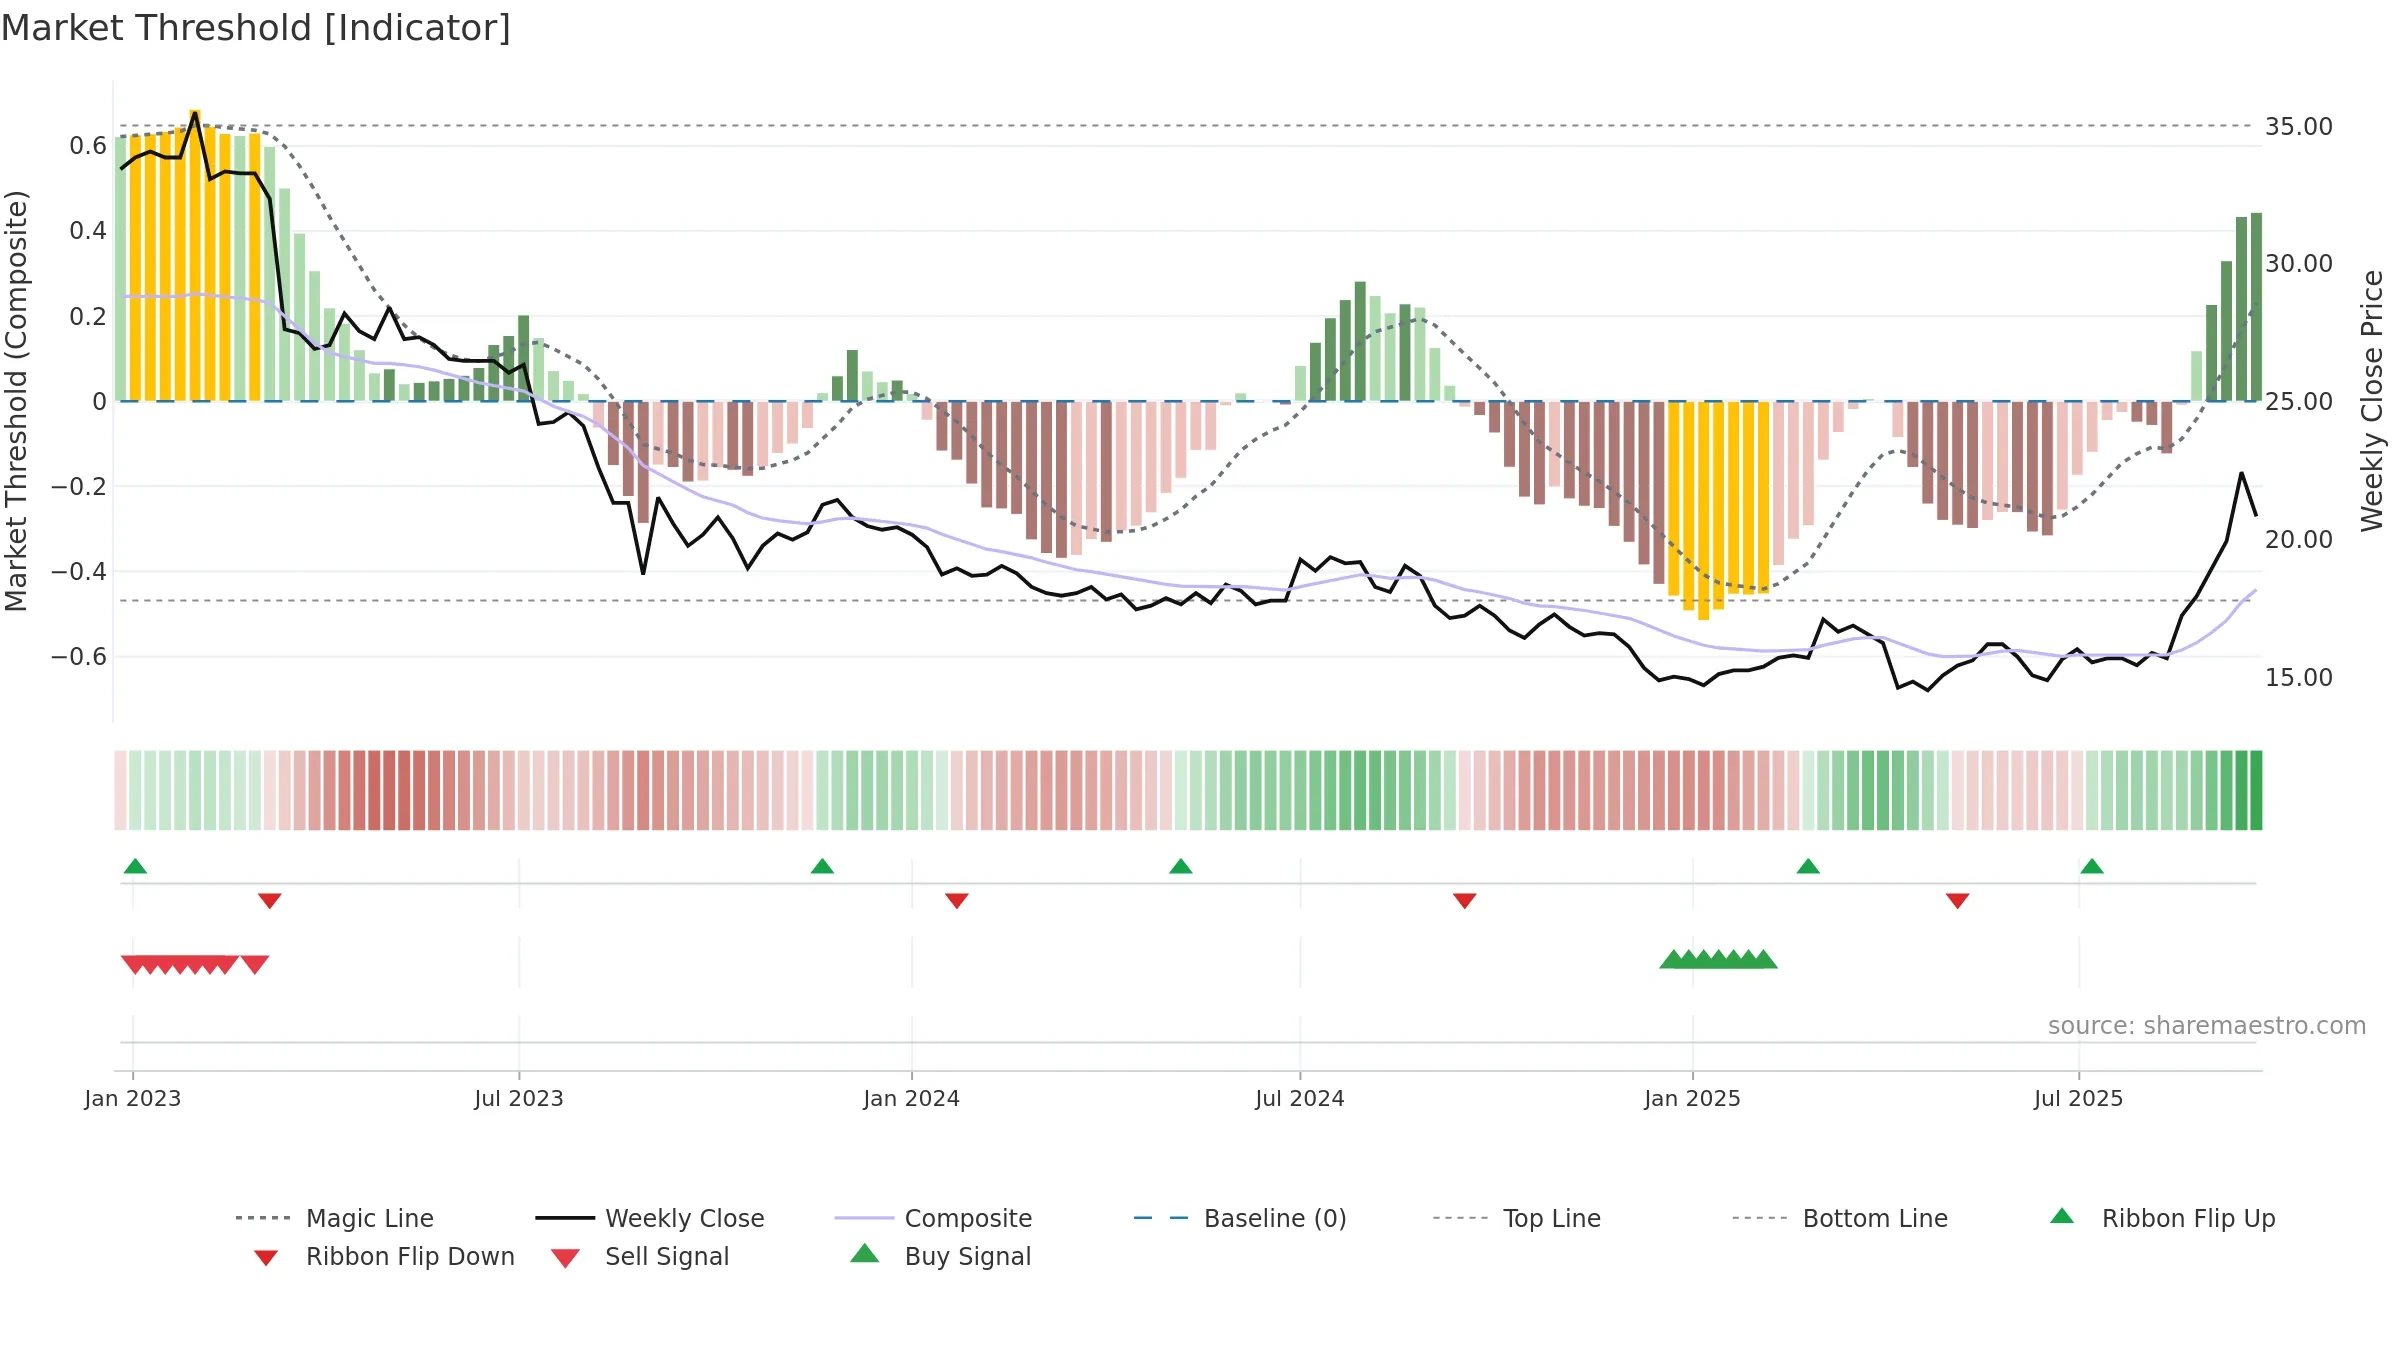Click the Jan 2023 x-axis label
Screen dimensions: 2400x1350
[x=133, y=1098]
